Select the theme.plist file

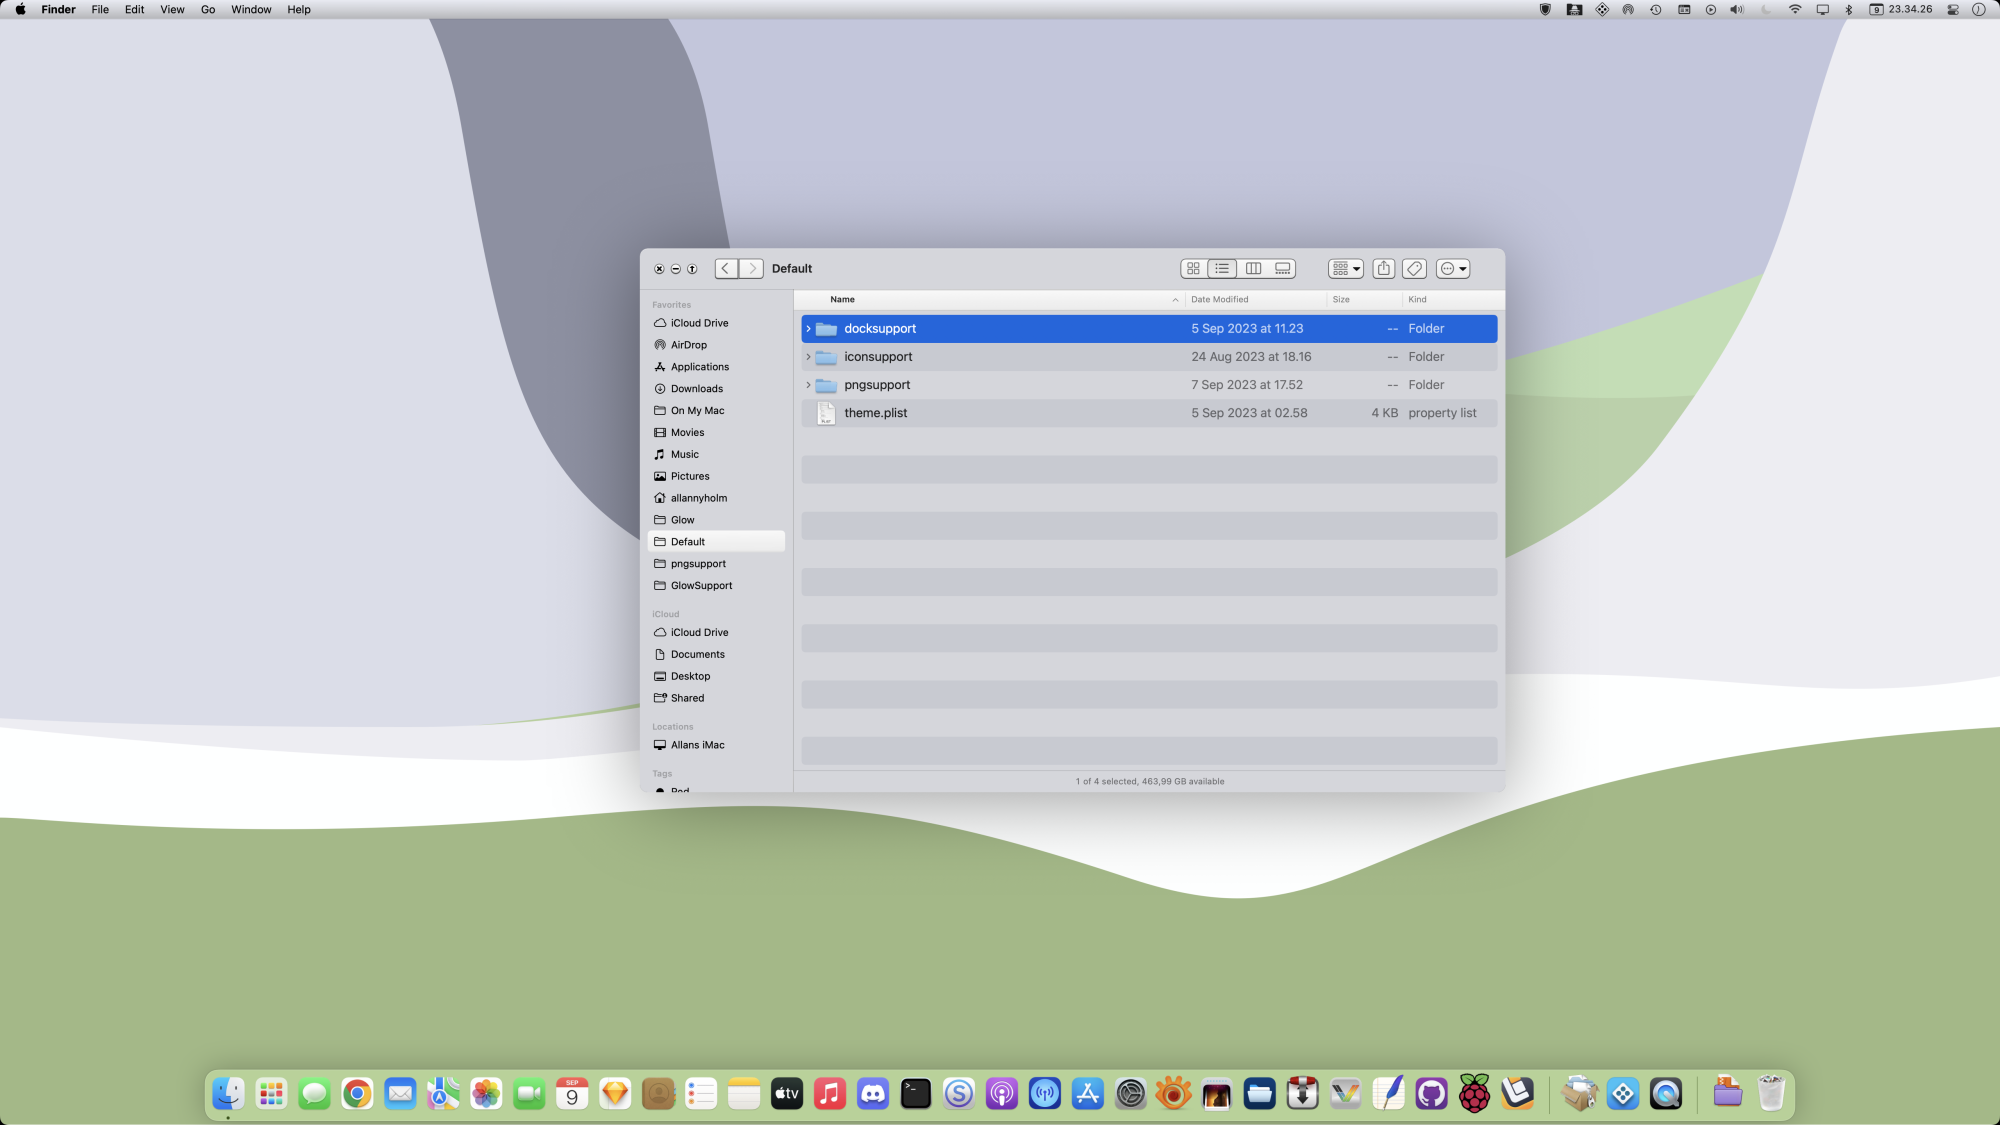coord(875,413)
